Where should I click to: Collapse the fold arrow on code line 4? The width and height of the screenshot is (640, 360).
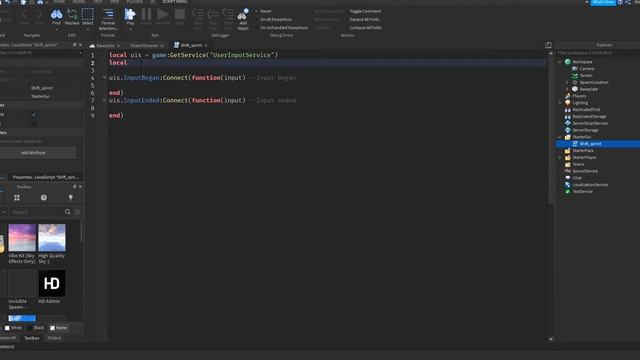104,78
